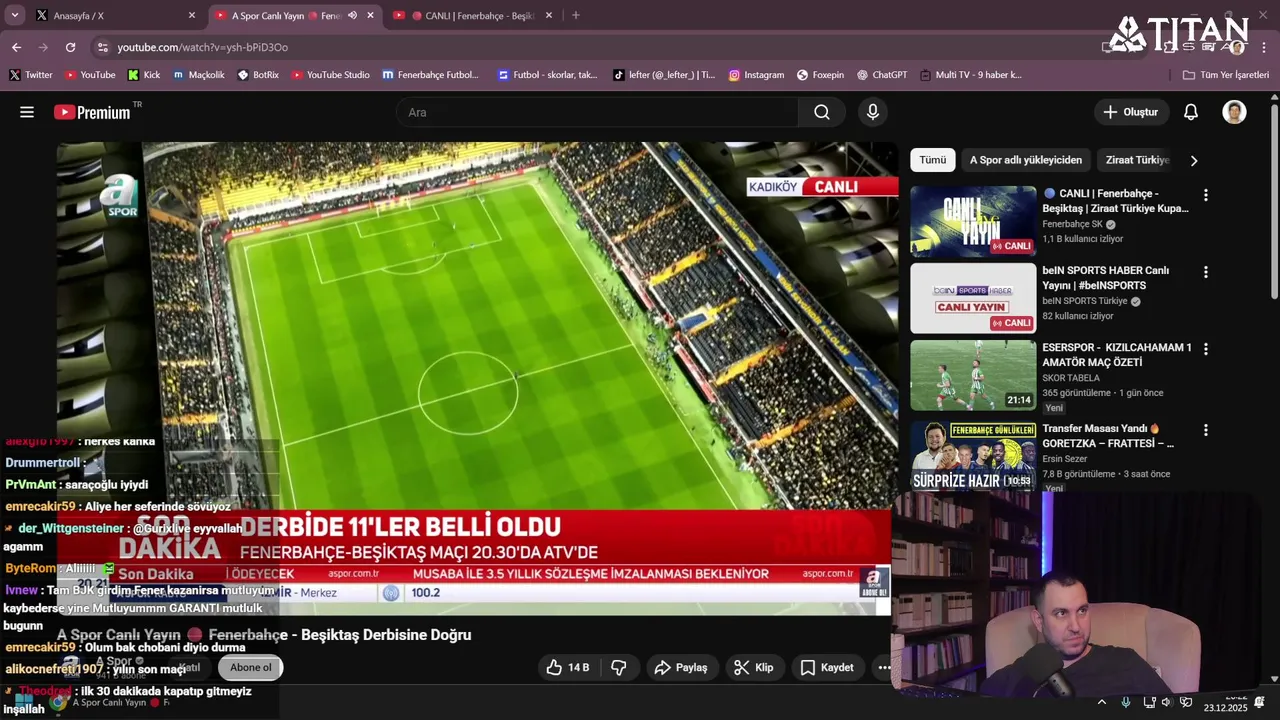This screenshot has width=1280, height=720.
Task: Open the YouTube guide hamburger menu
Action: [27, 112]
